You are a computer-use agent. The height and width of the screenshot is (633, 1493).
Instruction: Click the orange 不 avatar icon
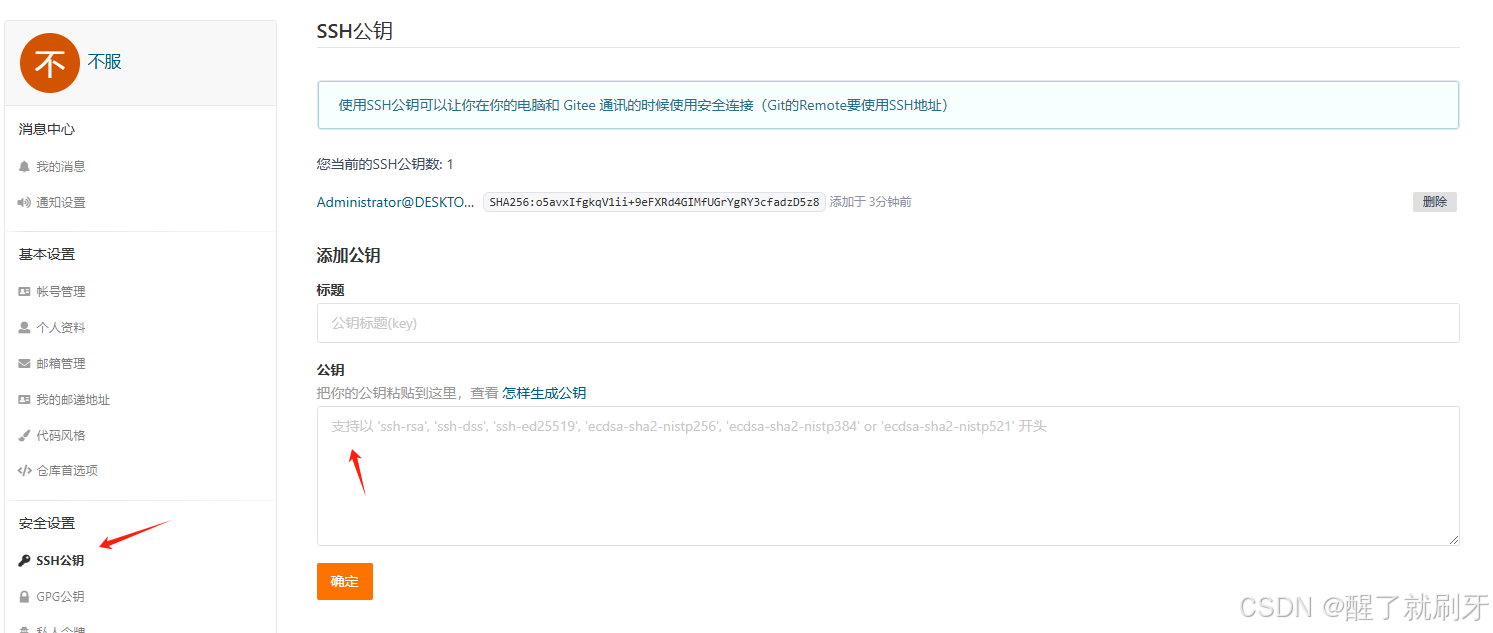click(x=49, y=63)
